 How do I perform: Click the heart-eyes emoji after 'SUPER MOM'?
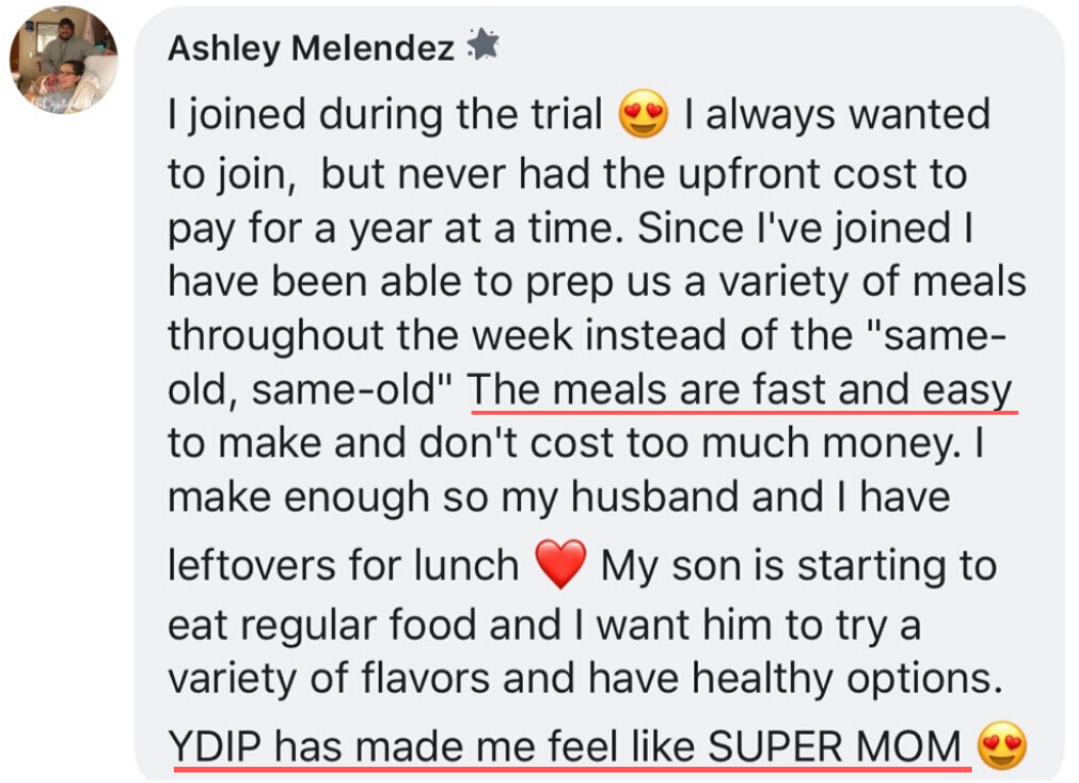[1003, 745]
